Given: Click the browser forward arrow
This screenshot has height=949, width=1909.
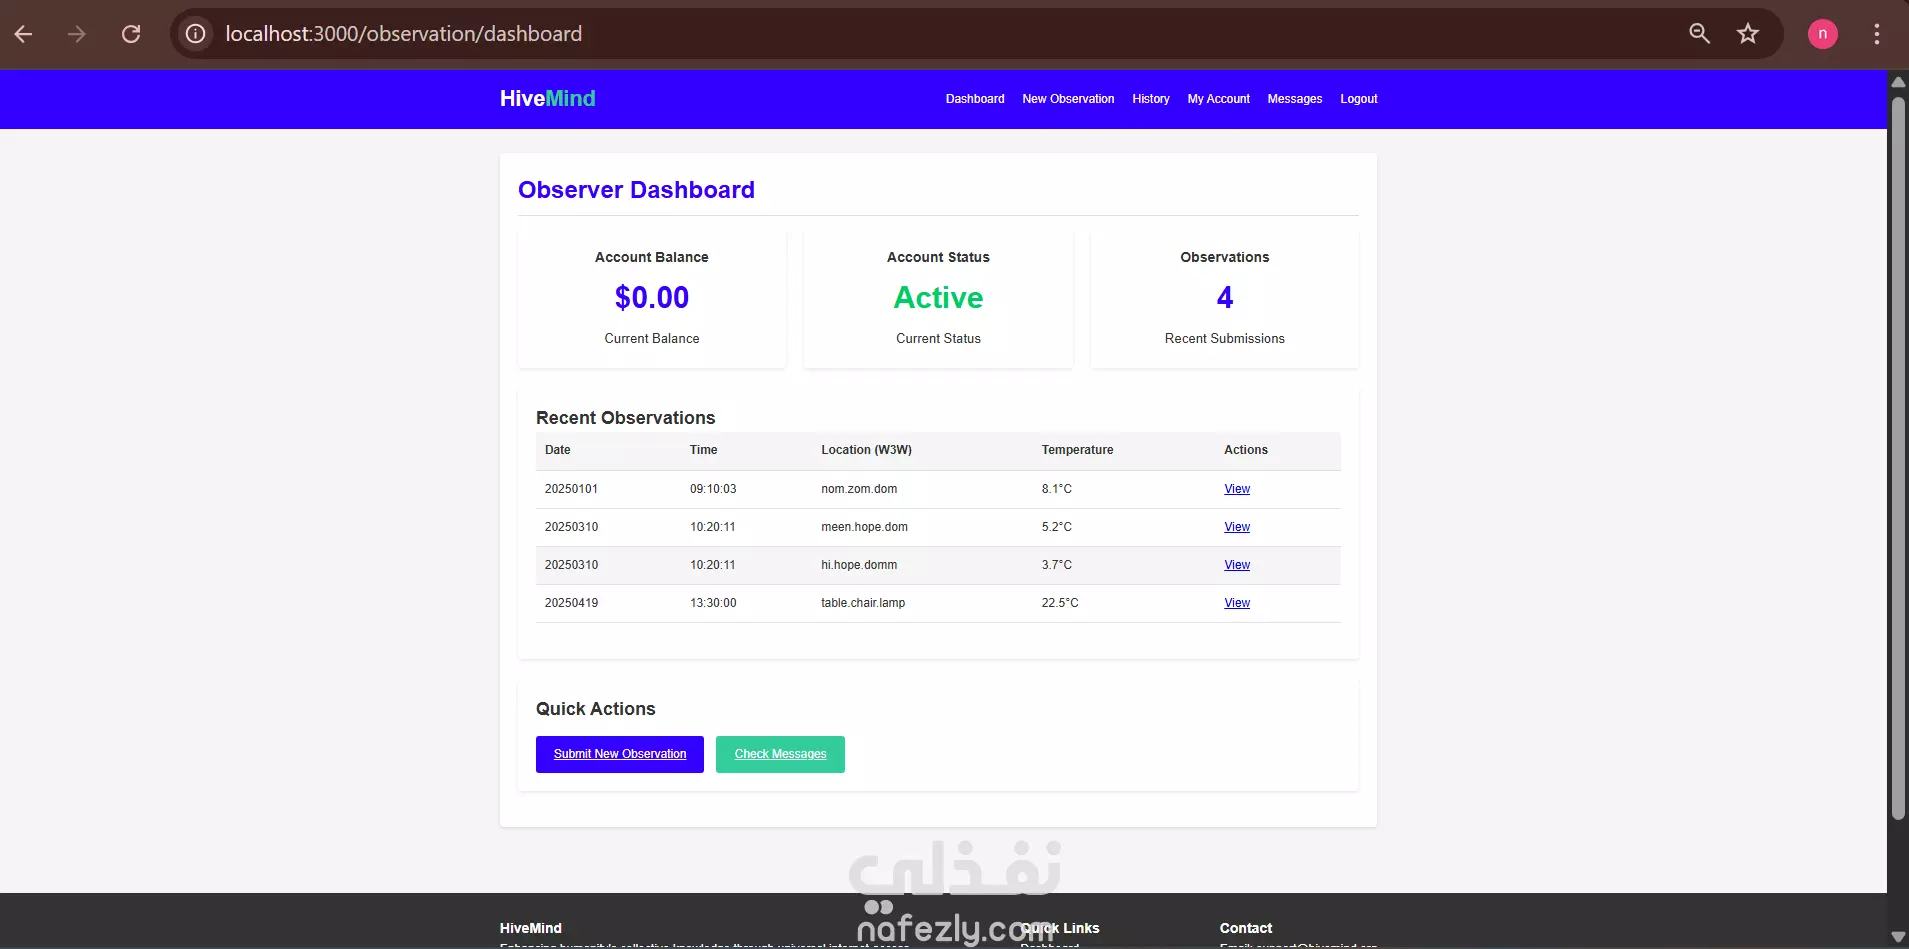Looking at the screenshot, I should [x=77, y=34].
